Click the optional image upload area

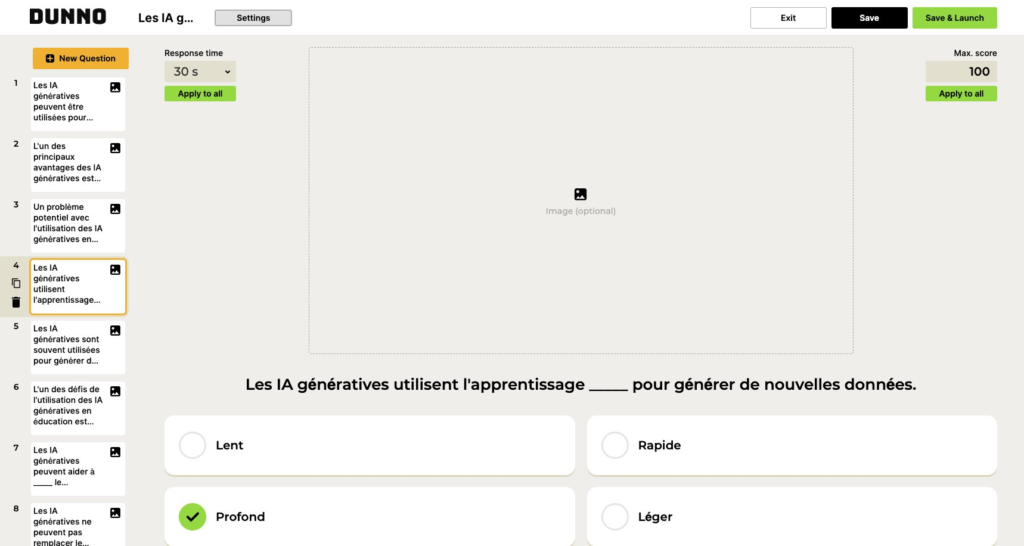pyautogui.click(x=580, y=200)
